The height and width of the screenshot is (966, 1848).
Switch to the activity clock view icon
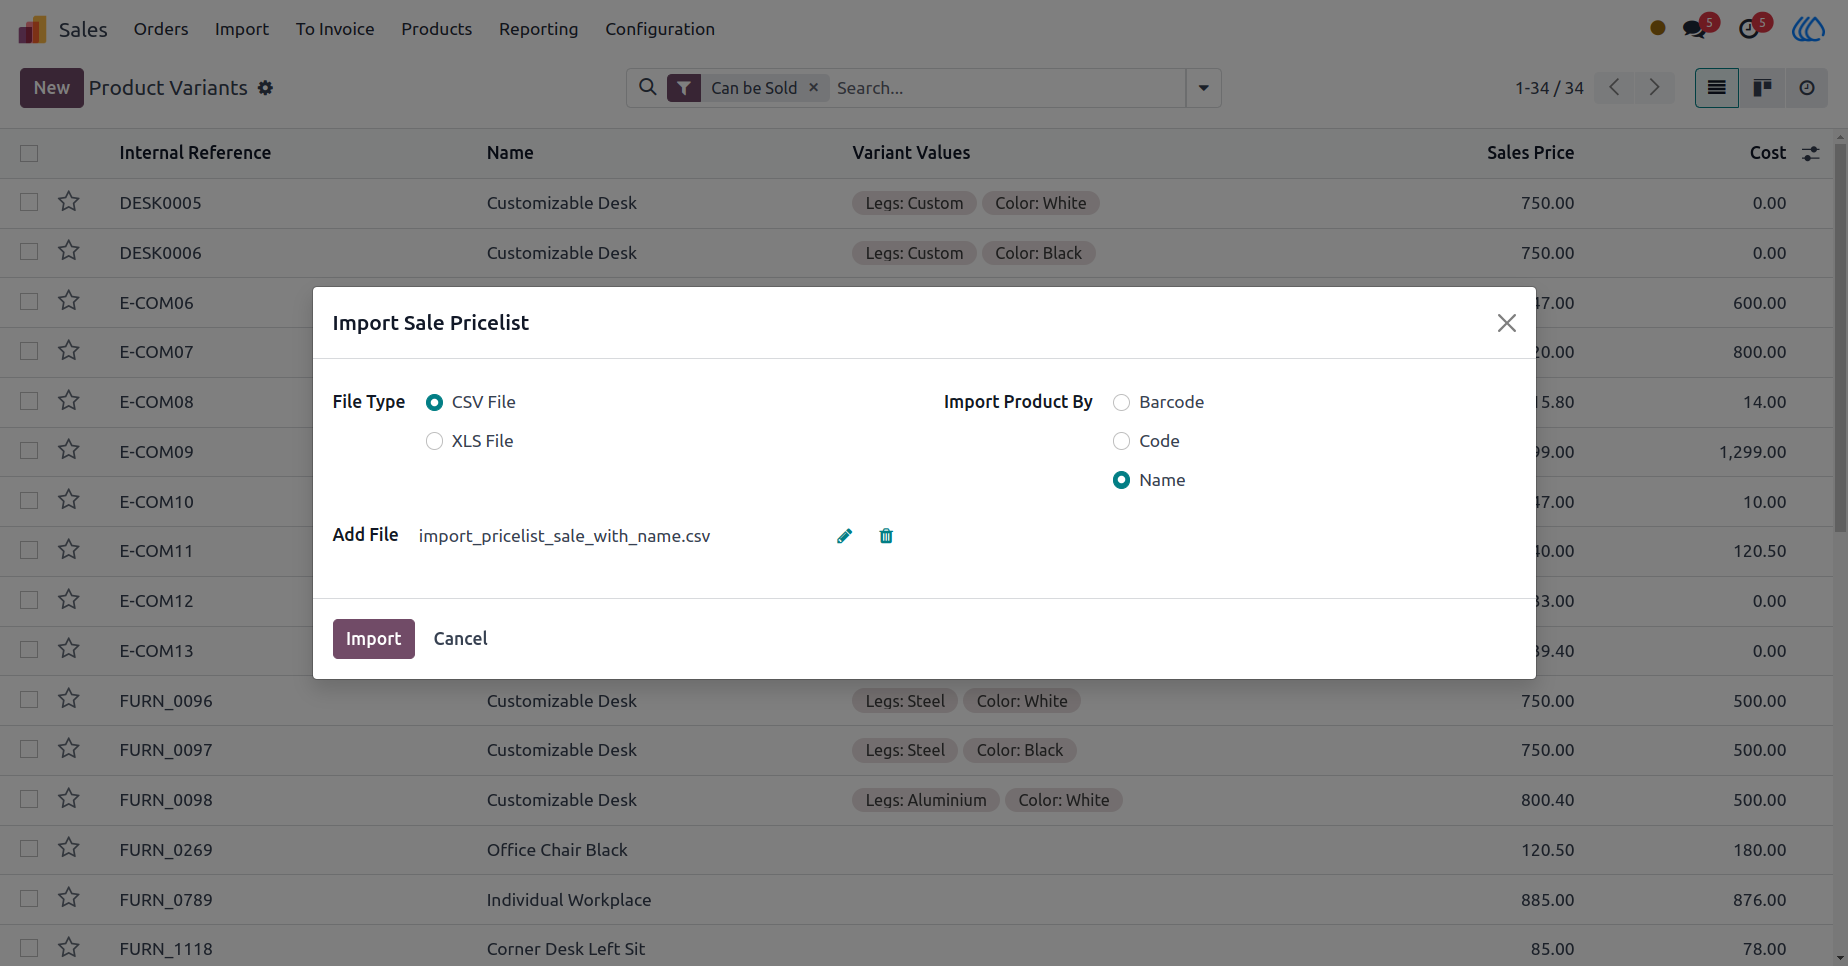coord(1806,88)
